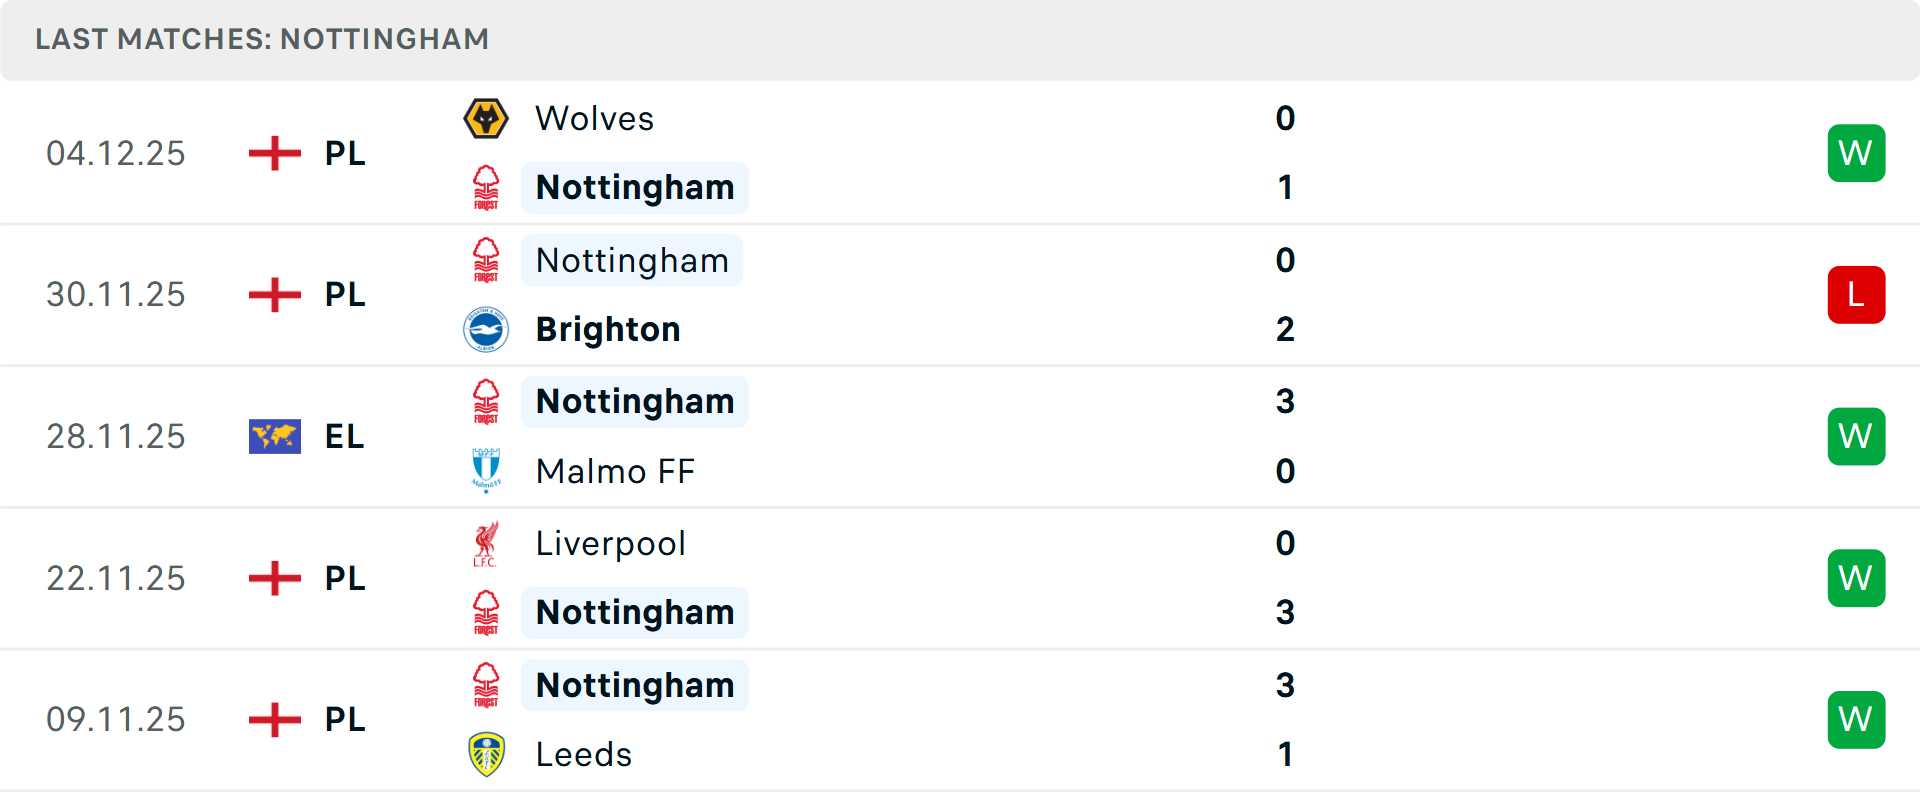Screen dimensions: 1920x792
Task: Click the Wolves club crest icon
Action: click(x=486, y=119)
